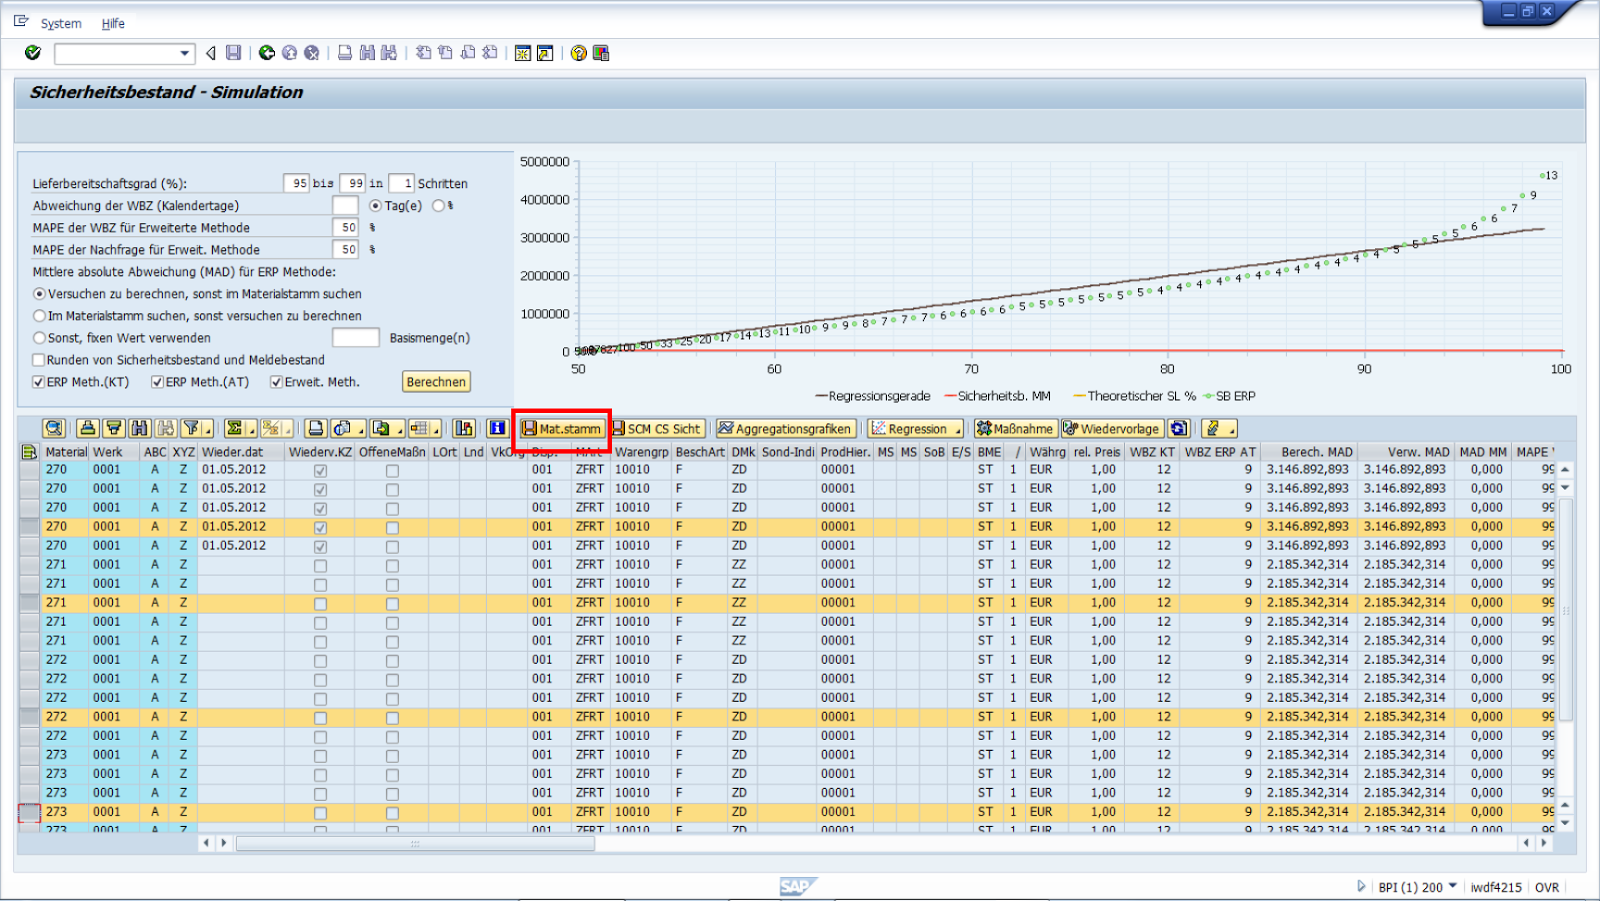This screenshot has height=901, width=1600.
Task: Open Mat.stamm from the grid toolbar
Action: click(x=562, y=428)
